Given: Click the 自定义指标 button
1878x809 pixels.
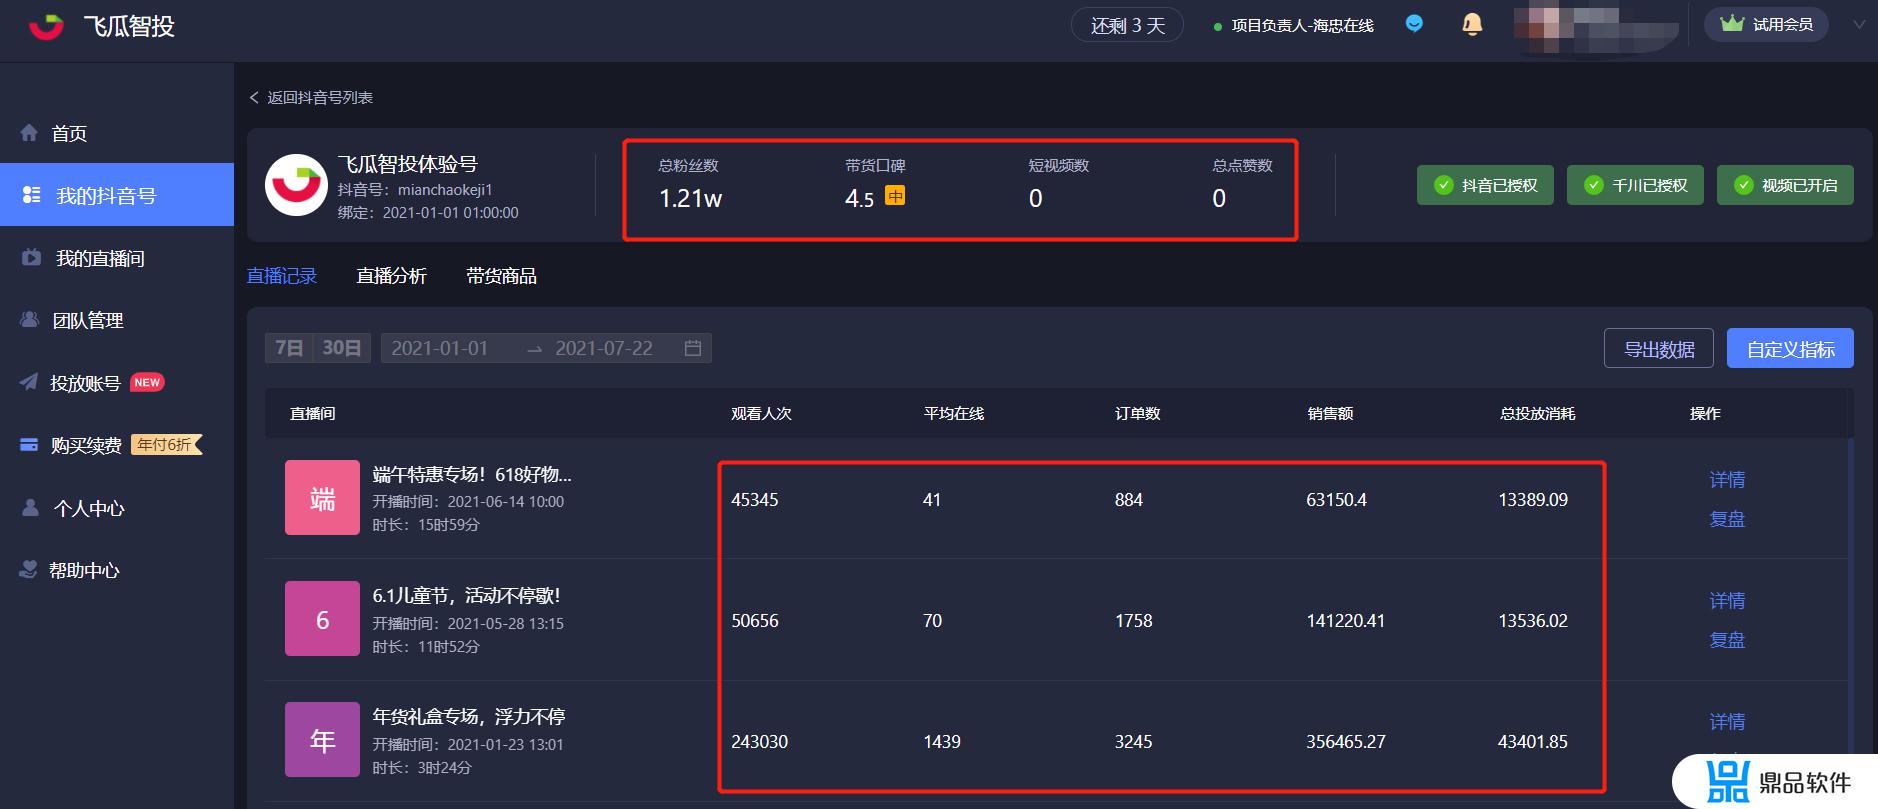Looking at the screenshot, I should pyautogui.click(x=1790, y=348).
